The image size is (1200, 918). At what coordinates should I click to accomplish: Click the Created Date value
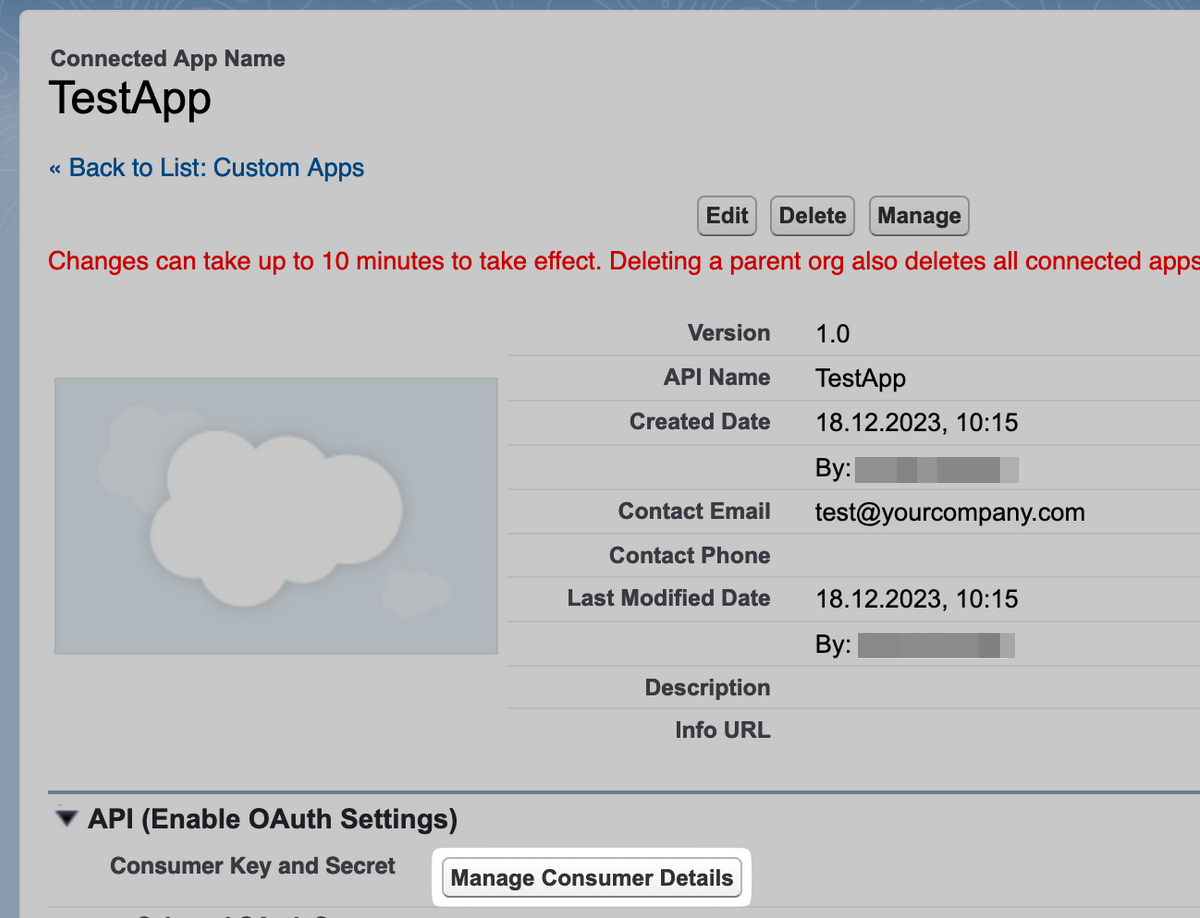point(917,423)
